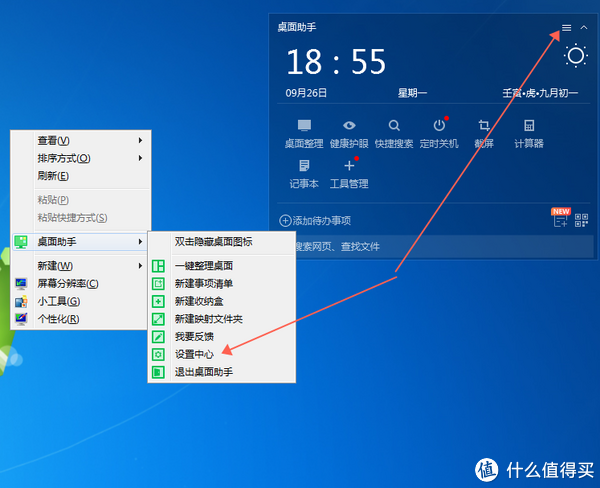Image resolution: width=600 pixels, height=488 pixels.
Task: Start the 截屏 screenshot tool
Action: 484,134
